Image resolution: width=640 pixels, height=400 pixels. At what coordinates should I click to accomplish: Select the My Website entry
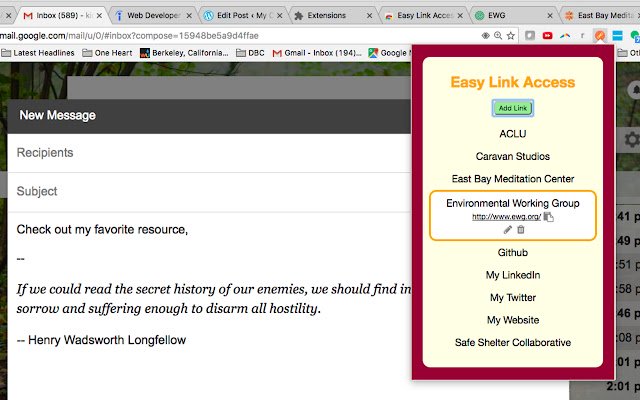coord(513,320)
